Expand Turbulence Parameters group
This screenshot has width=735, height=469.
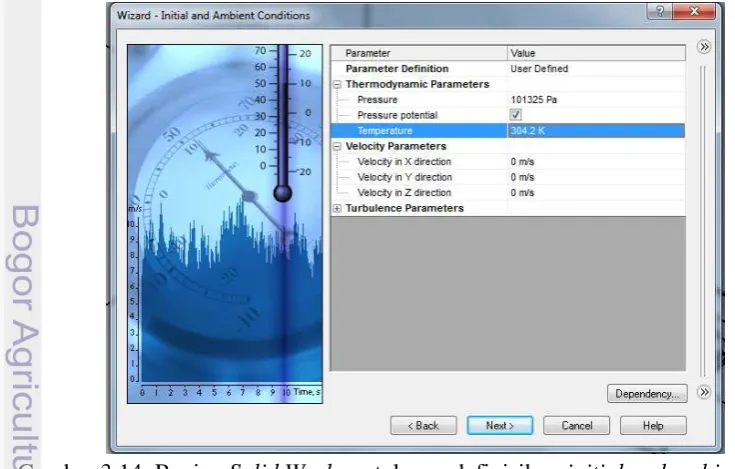click(337, 208)
